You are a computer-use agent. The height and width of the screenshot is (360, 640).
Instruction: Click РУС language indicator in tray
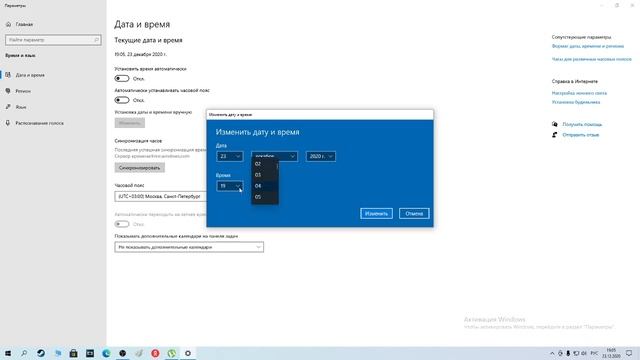[x=594, y=353]
